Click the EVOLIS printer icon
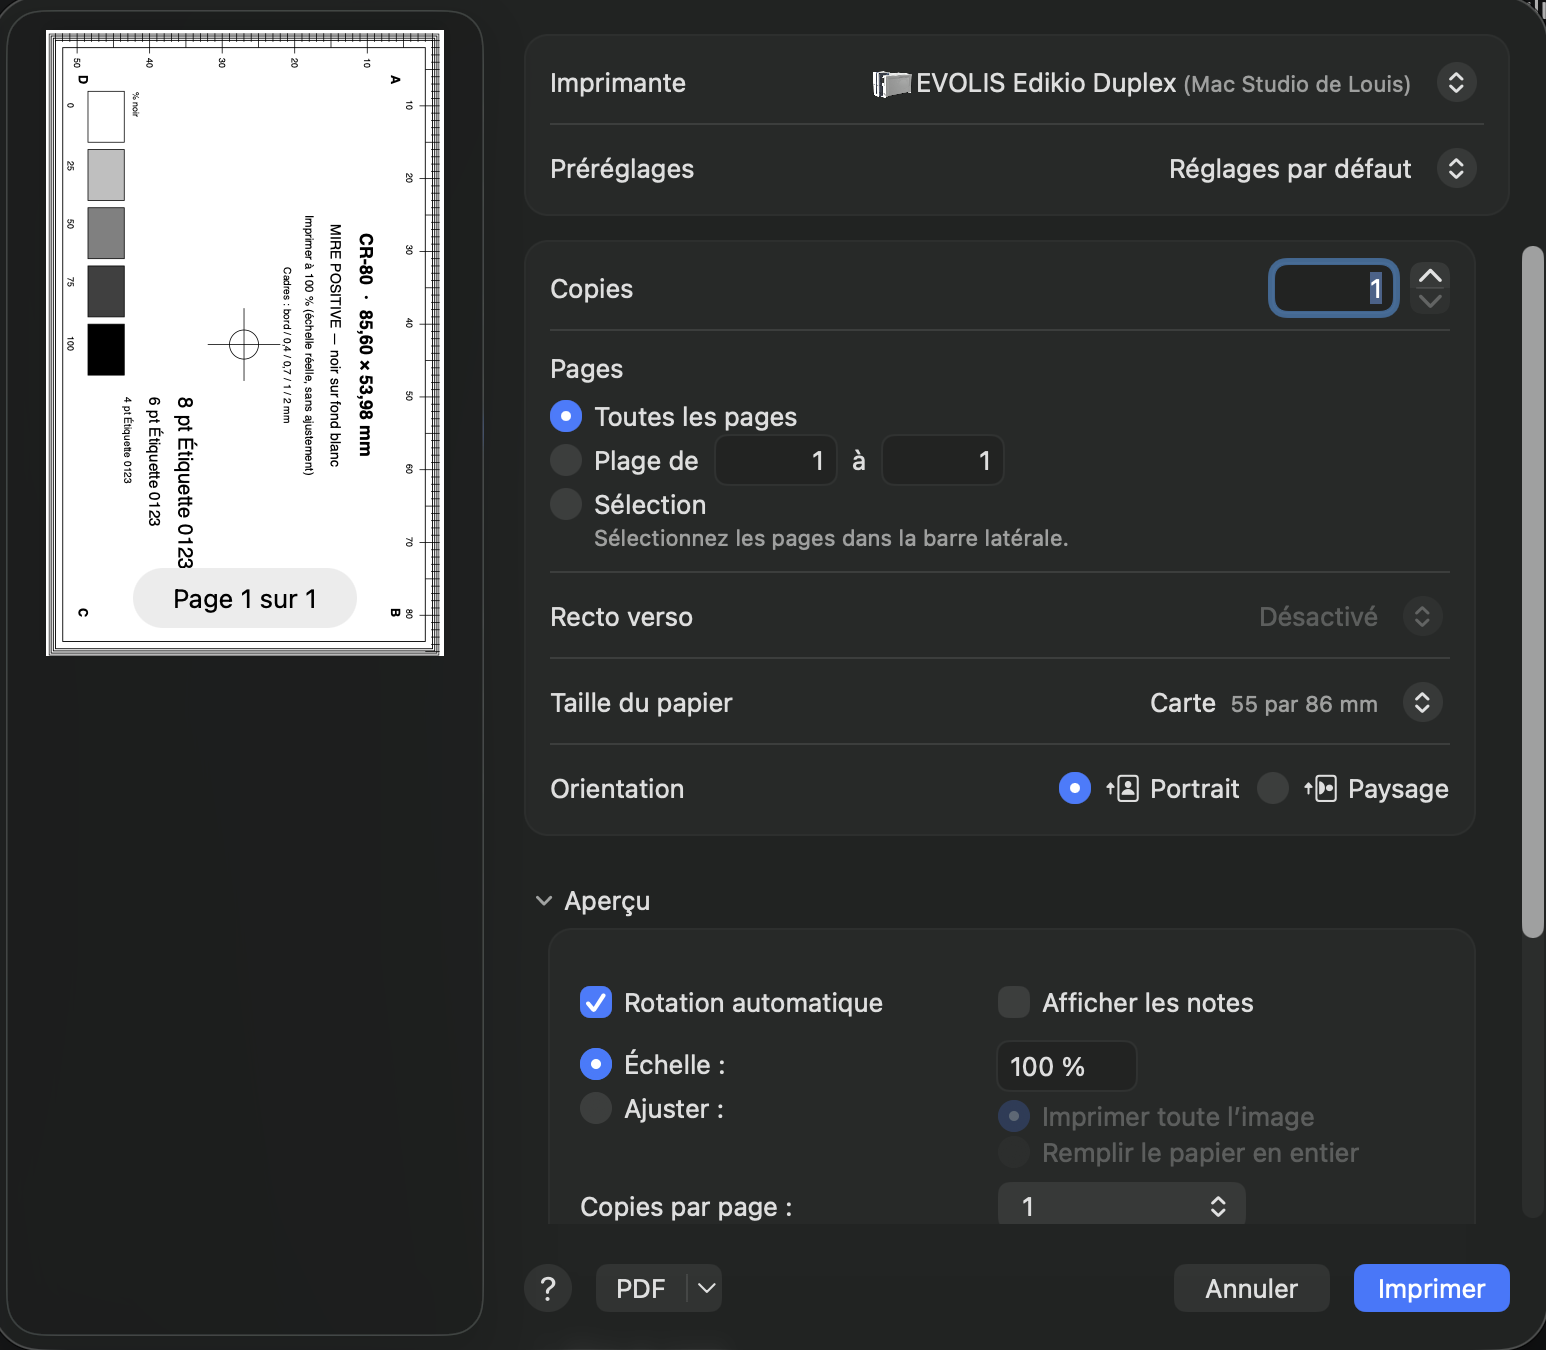The height and width of the screenshot is (1350, 1546). tap(891, 84)
